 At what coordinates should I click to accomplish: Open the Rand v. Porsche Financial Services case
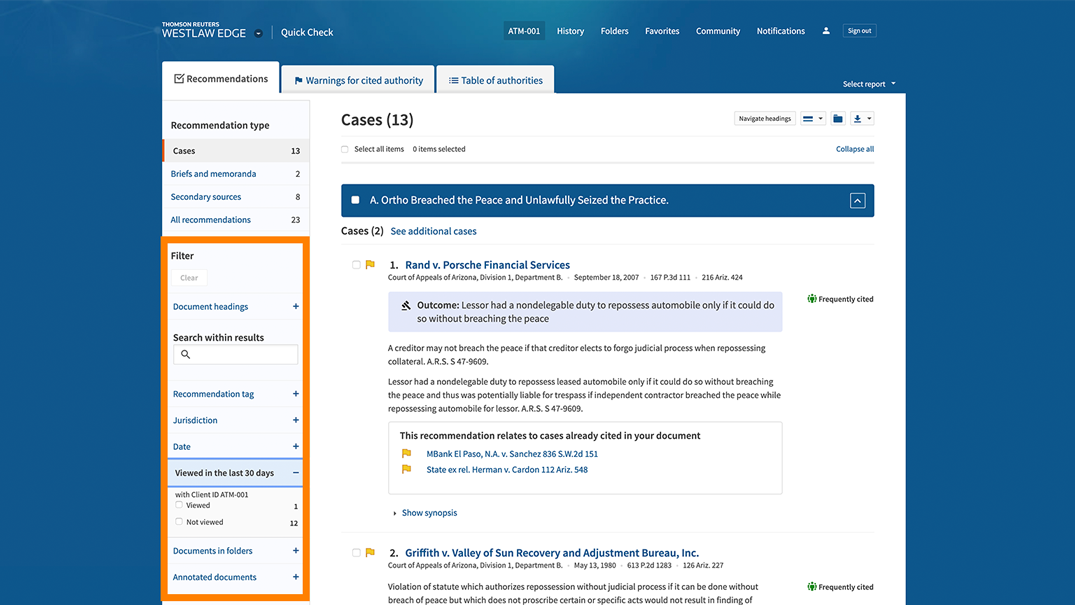click(x=487, y=265)
